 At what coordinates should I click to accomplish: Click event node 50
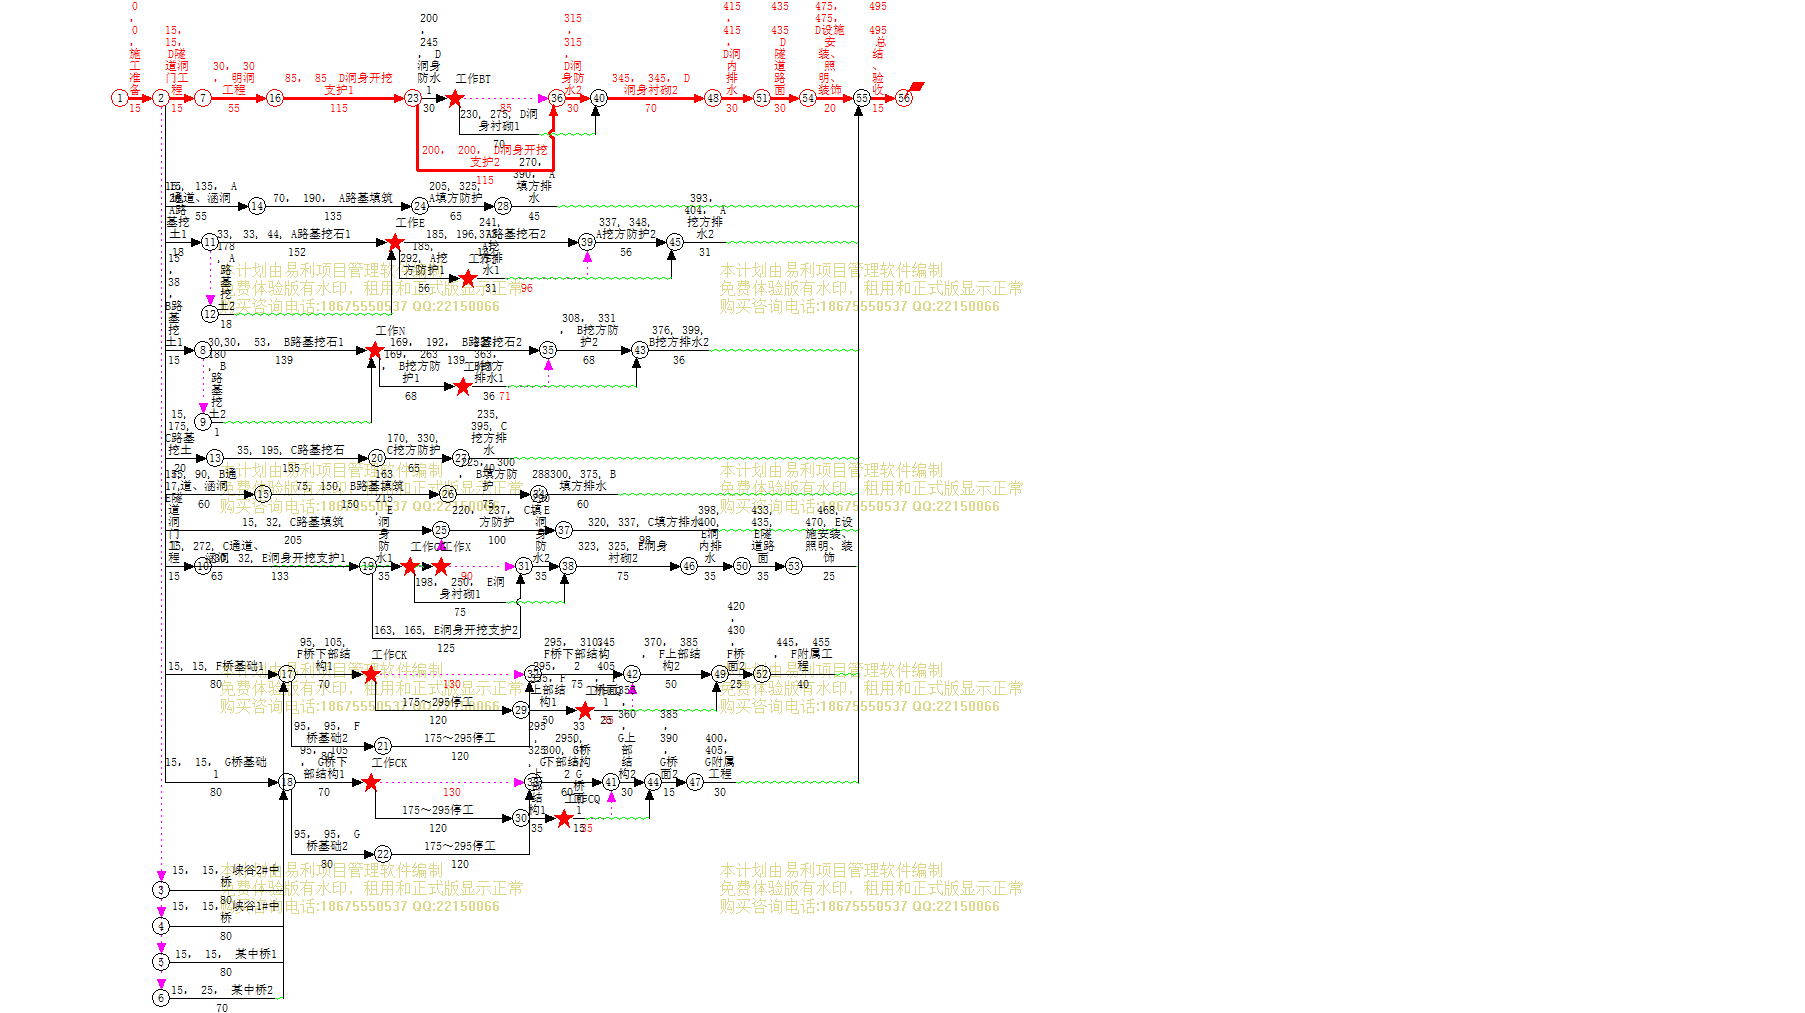pos(742,566)
